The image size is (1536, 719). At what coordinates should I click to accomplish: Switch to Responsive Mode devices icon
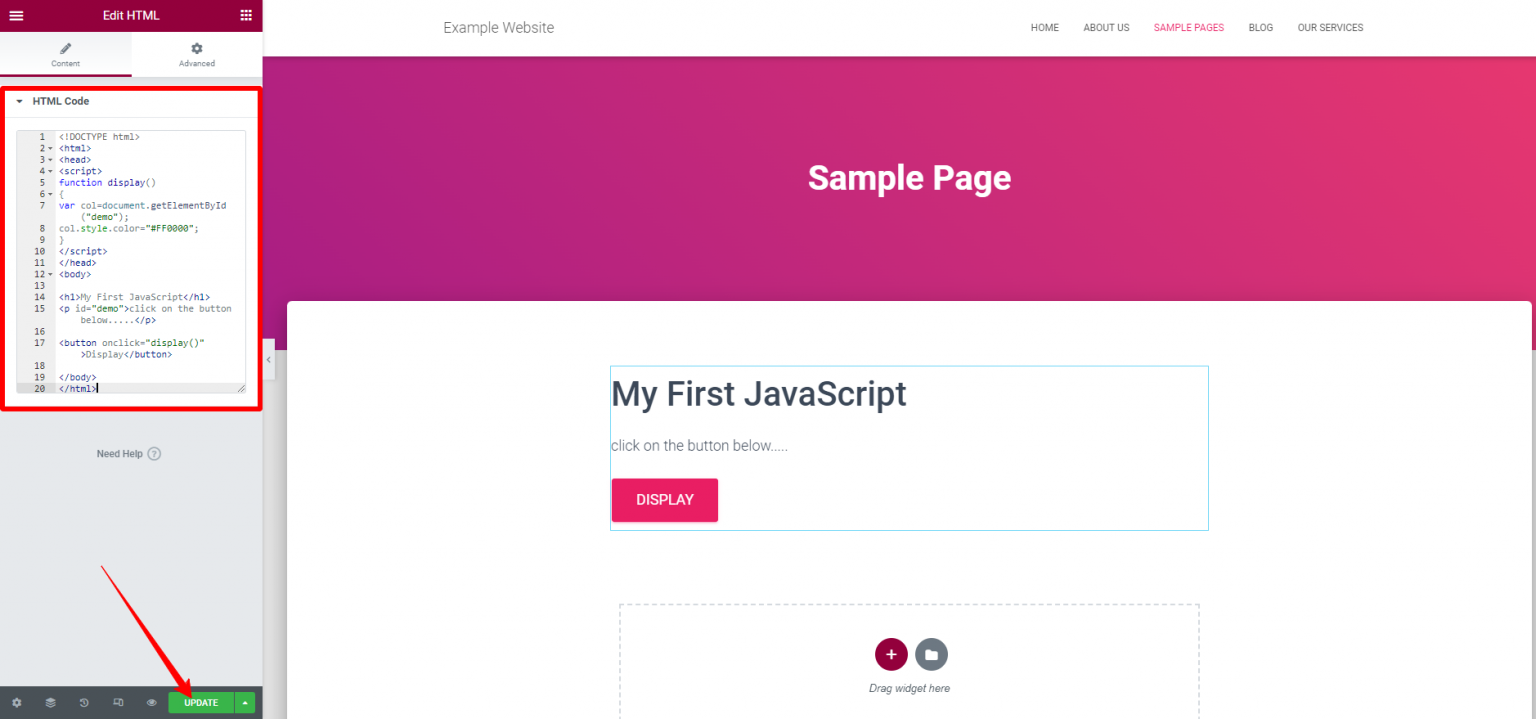point(118,703)
